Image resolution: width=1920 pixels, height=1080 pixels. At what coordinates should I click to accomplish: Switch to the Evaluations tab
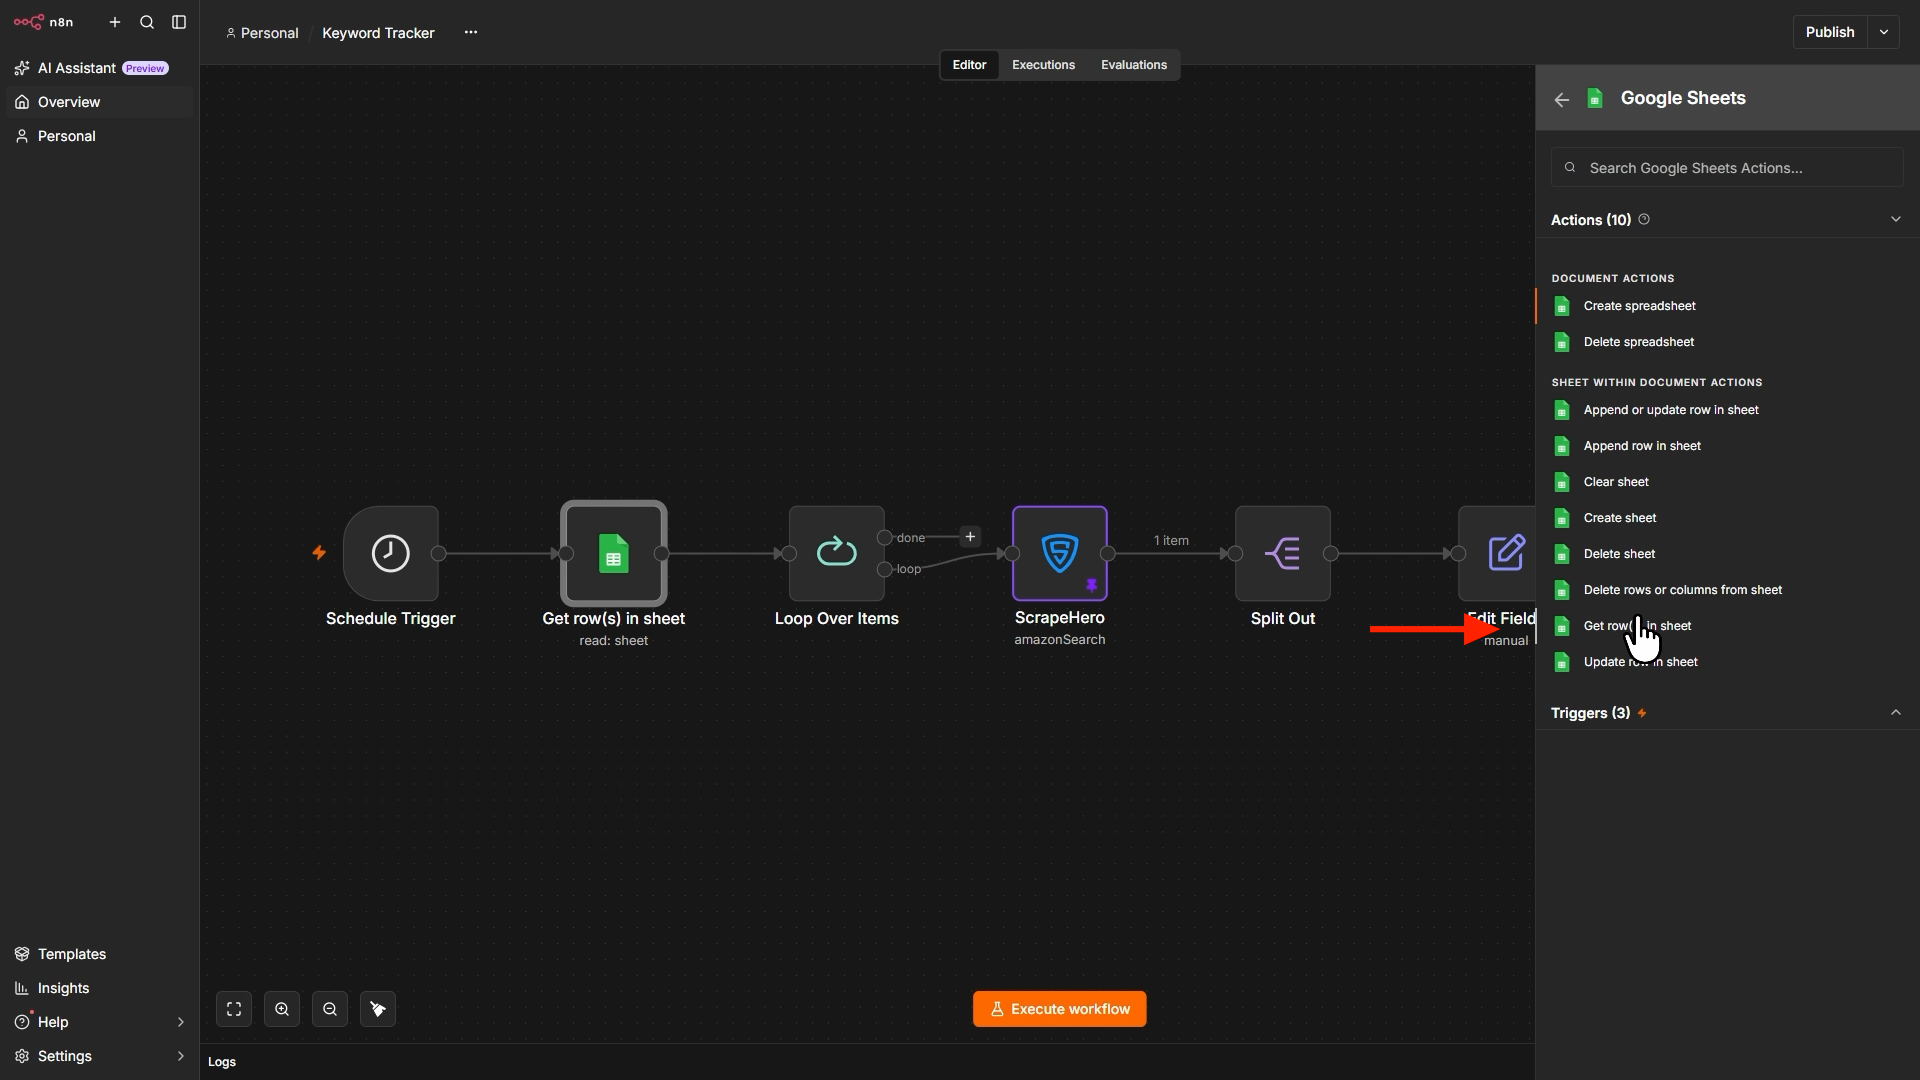pyautogui.click(x=1133, y=65)
